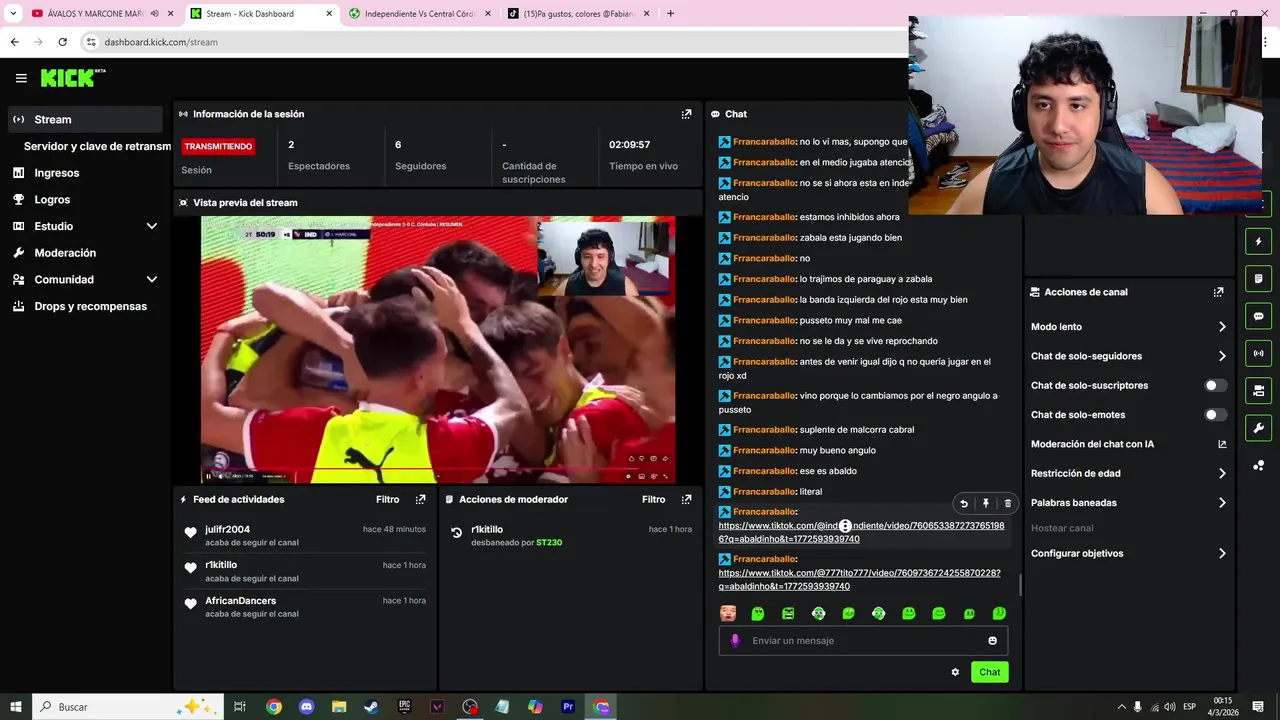
Task: Click the chat panel scrollbar
Action: click(1019, 584)
